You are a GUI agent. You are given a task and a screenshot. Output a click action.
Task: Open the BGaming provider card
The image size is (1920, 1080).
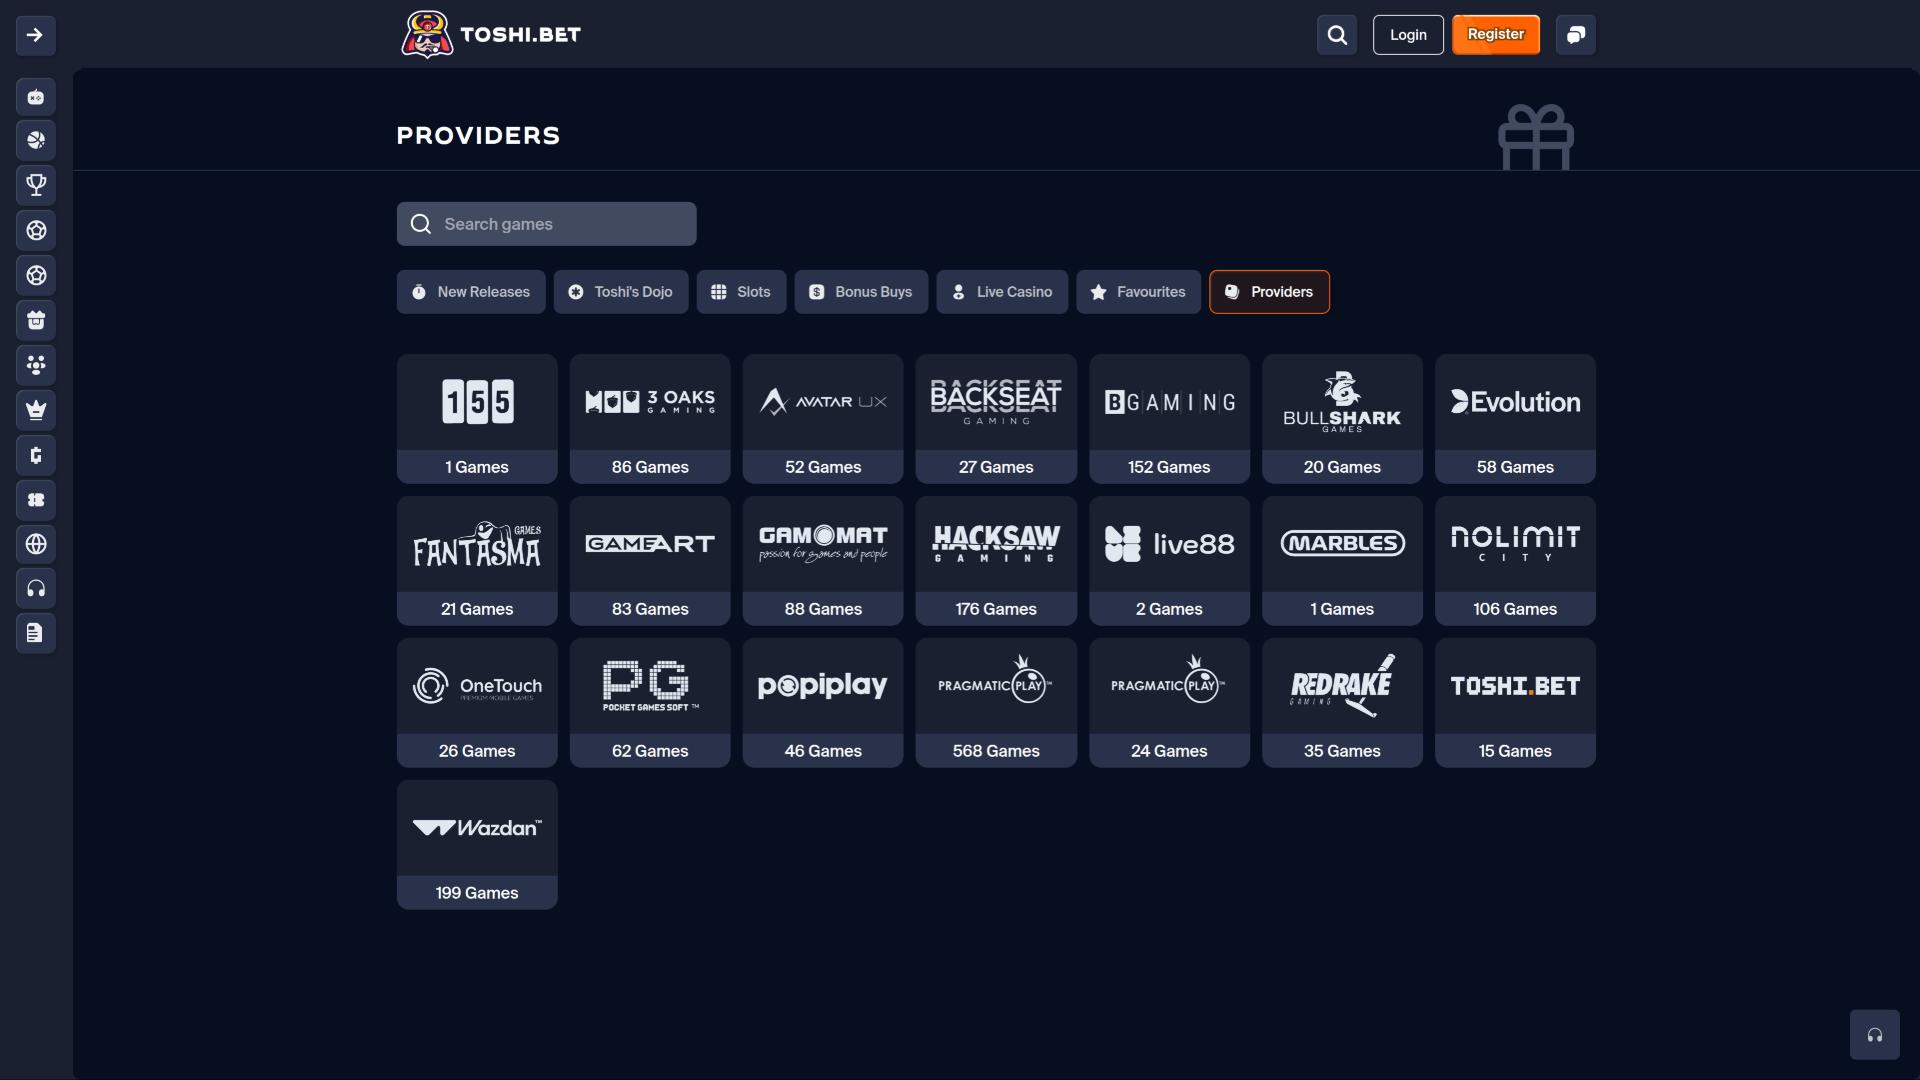click(1170, 419)
